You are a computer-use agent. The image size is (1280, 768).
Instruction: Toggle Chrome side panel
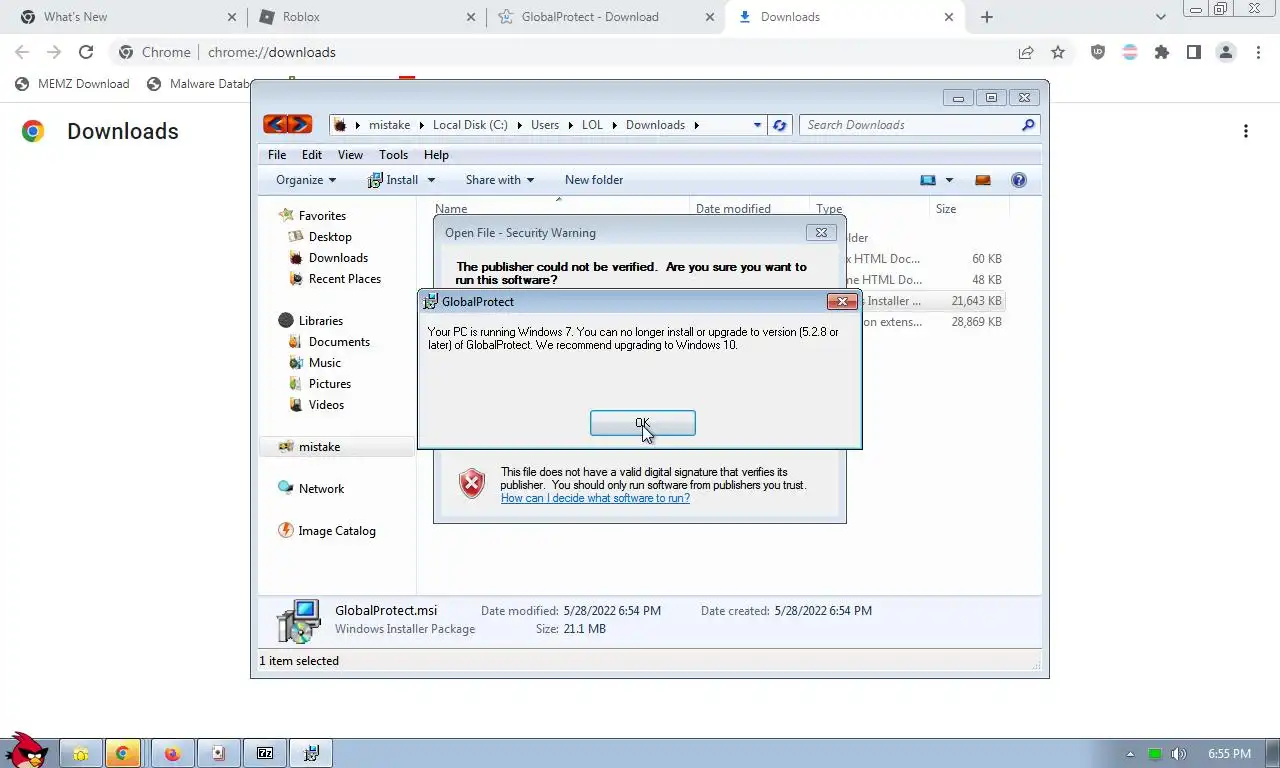pos(1194,52)
